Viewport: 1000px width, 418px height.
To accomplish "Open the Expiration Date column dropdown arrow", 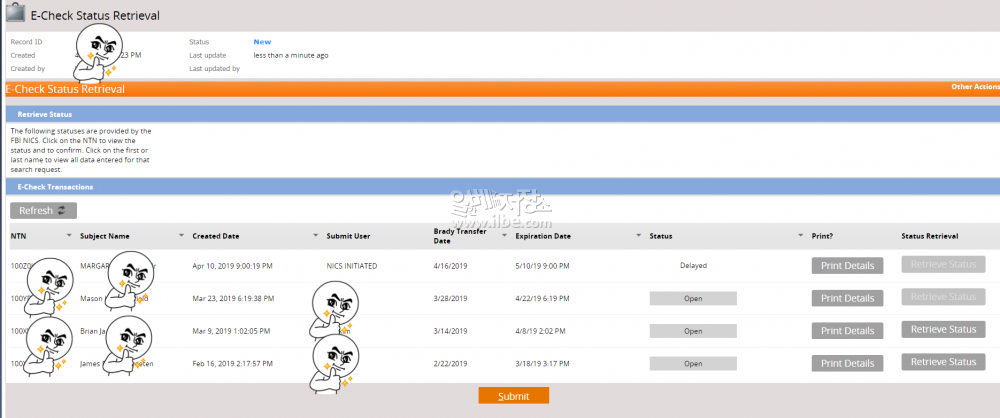I will pyautogui.click(x=638, y=236).
